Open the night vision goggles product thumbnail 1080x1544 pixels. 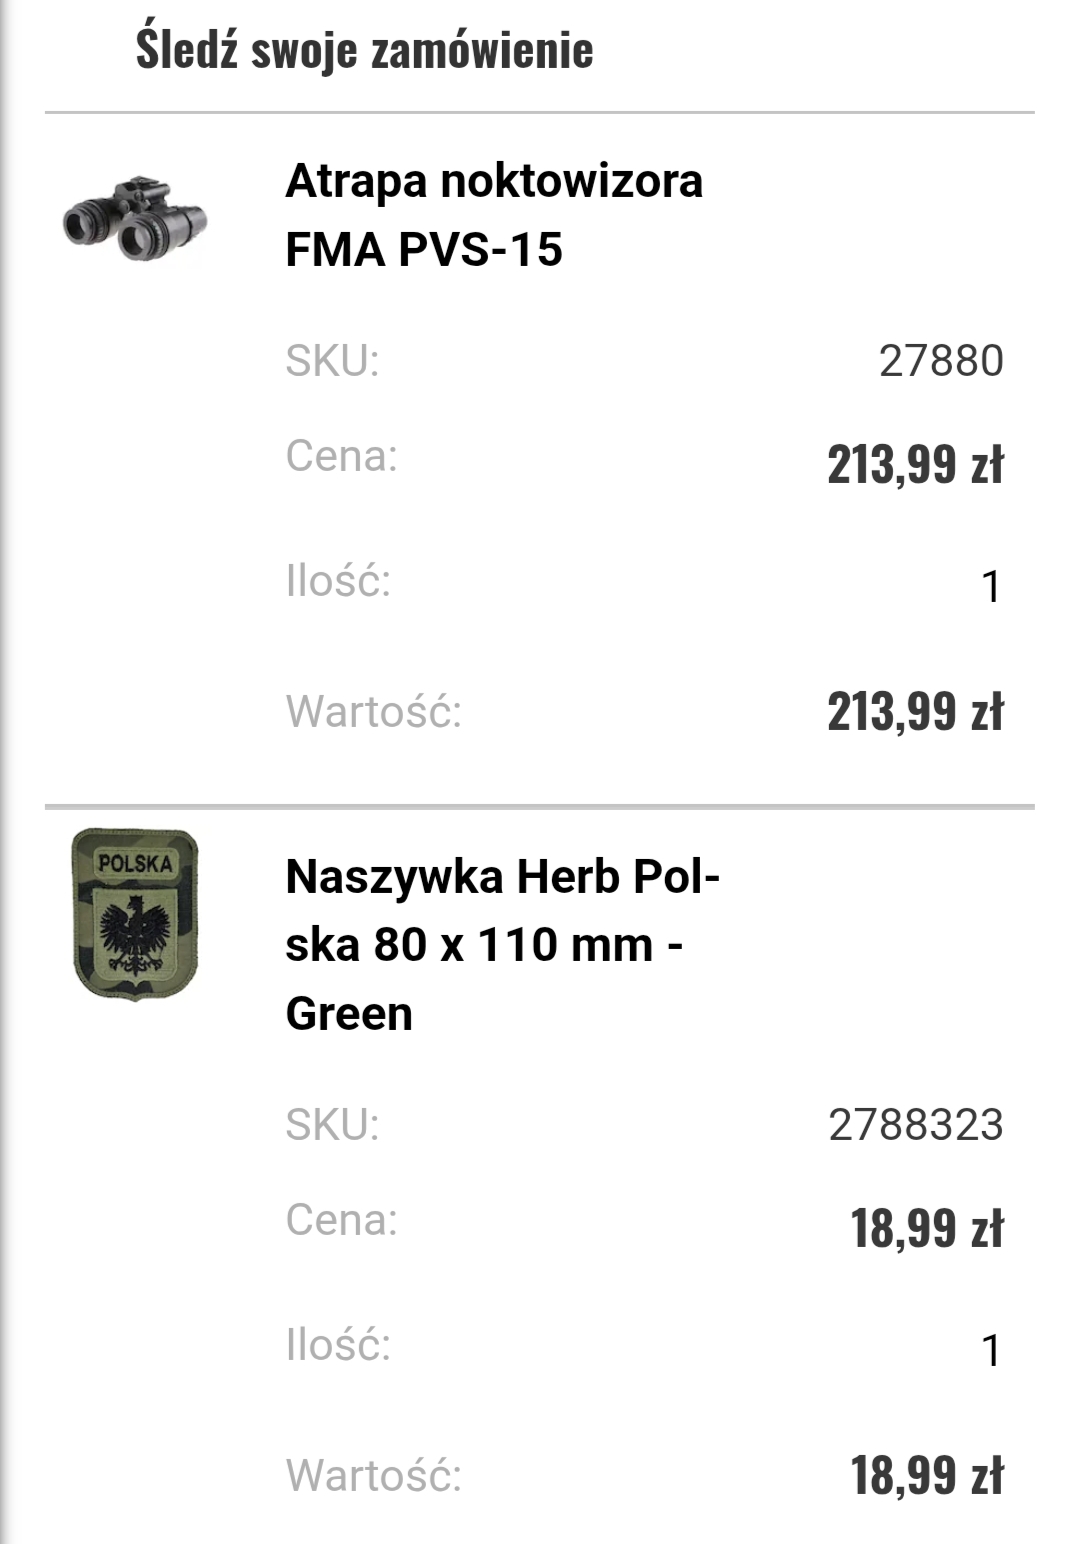(134, 221)
